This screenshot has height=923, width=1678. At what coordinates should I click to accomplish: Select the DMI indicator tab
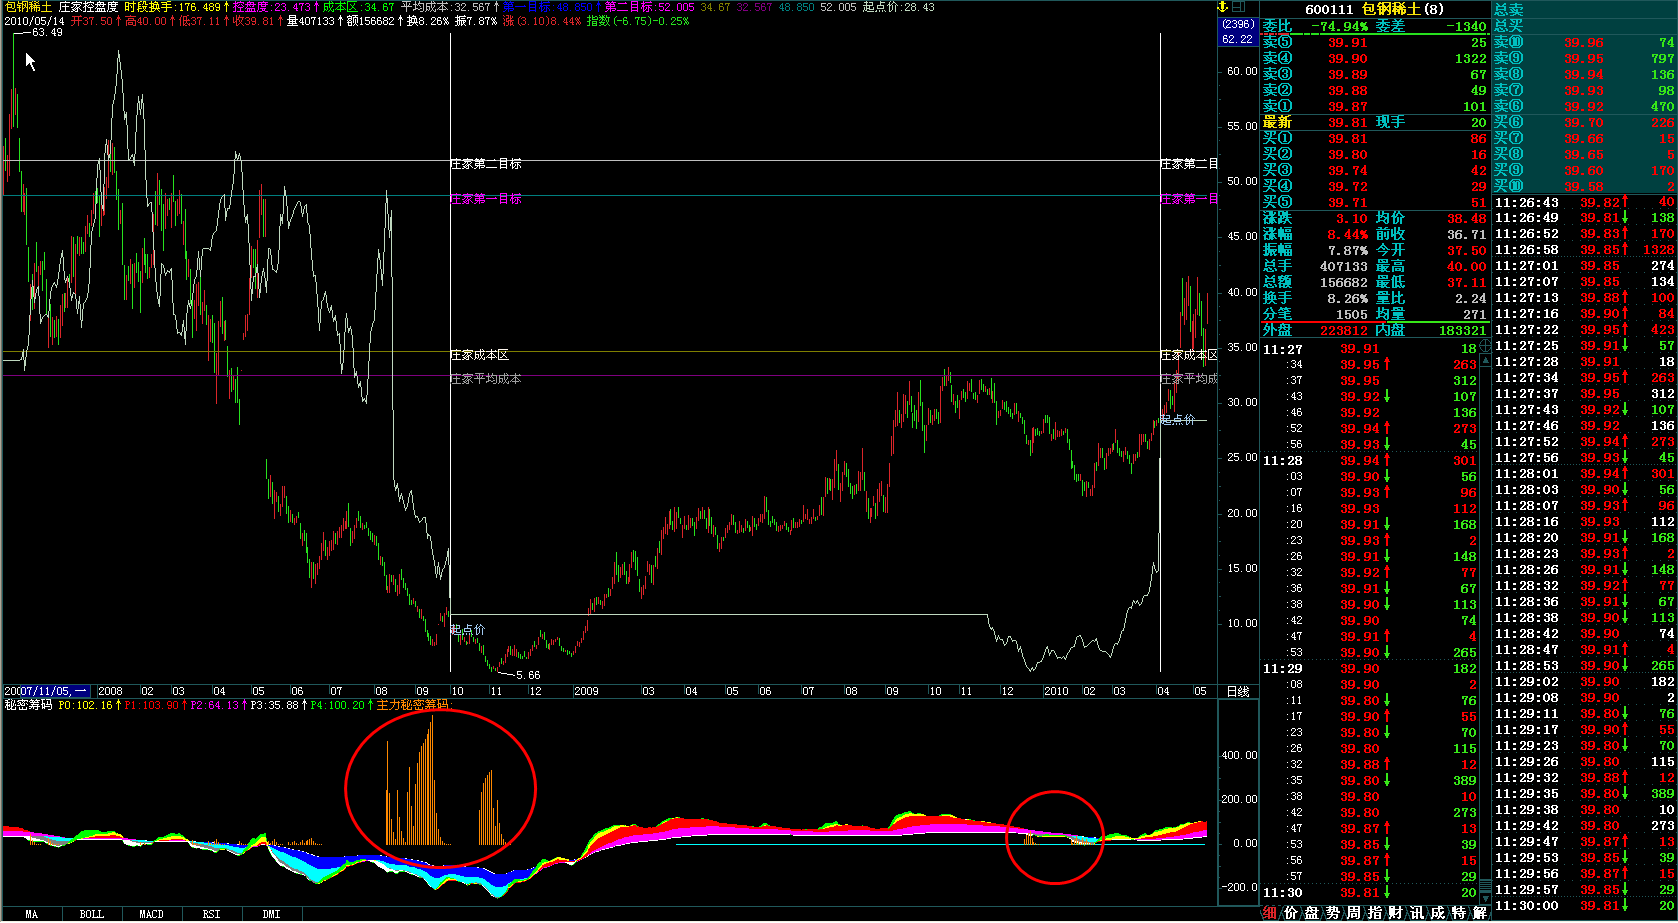tap(272, 914)
